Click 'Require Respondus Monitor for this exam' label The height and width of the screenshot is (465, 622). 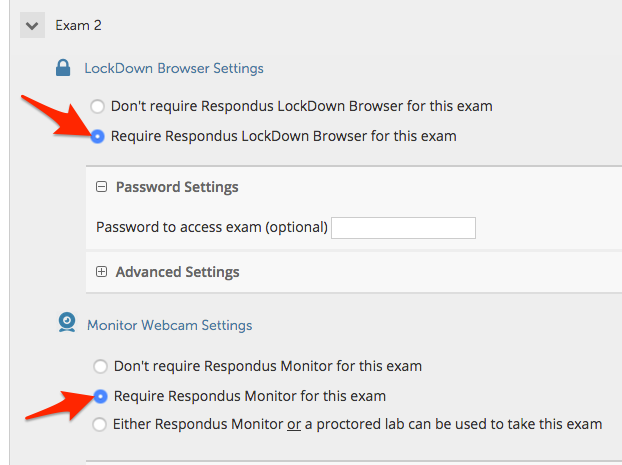250,396
